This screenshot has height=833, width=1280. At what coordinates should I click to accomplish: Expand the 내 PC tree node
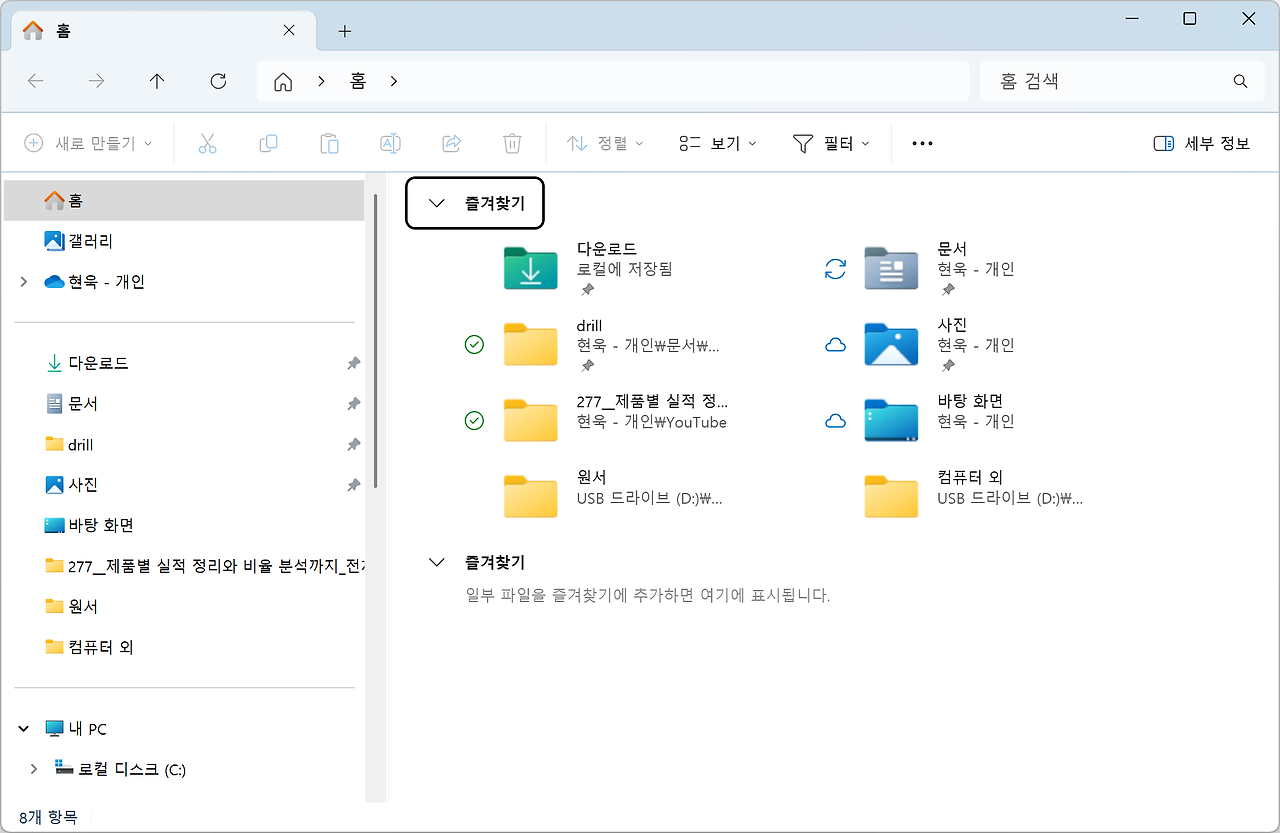tap(23, 728)
